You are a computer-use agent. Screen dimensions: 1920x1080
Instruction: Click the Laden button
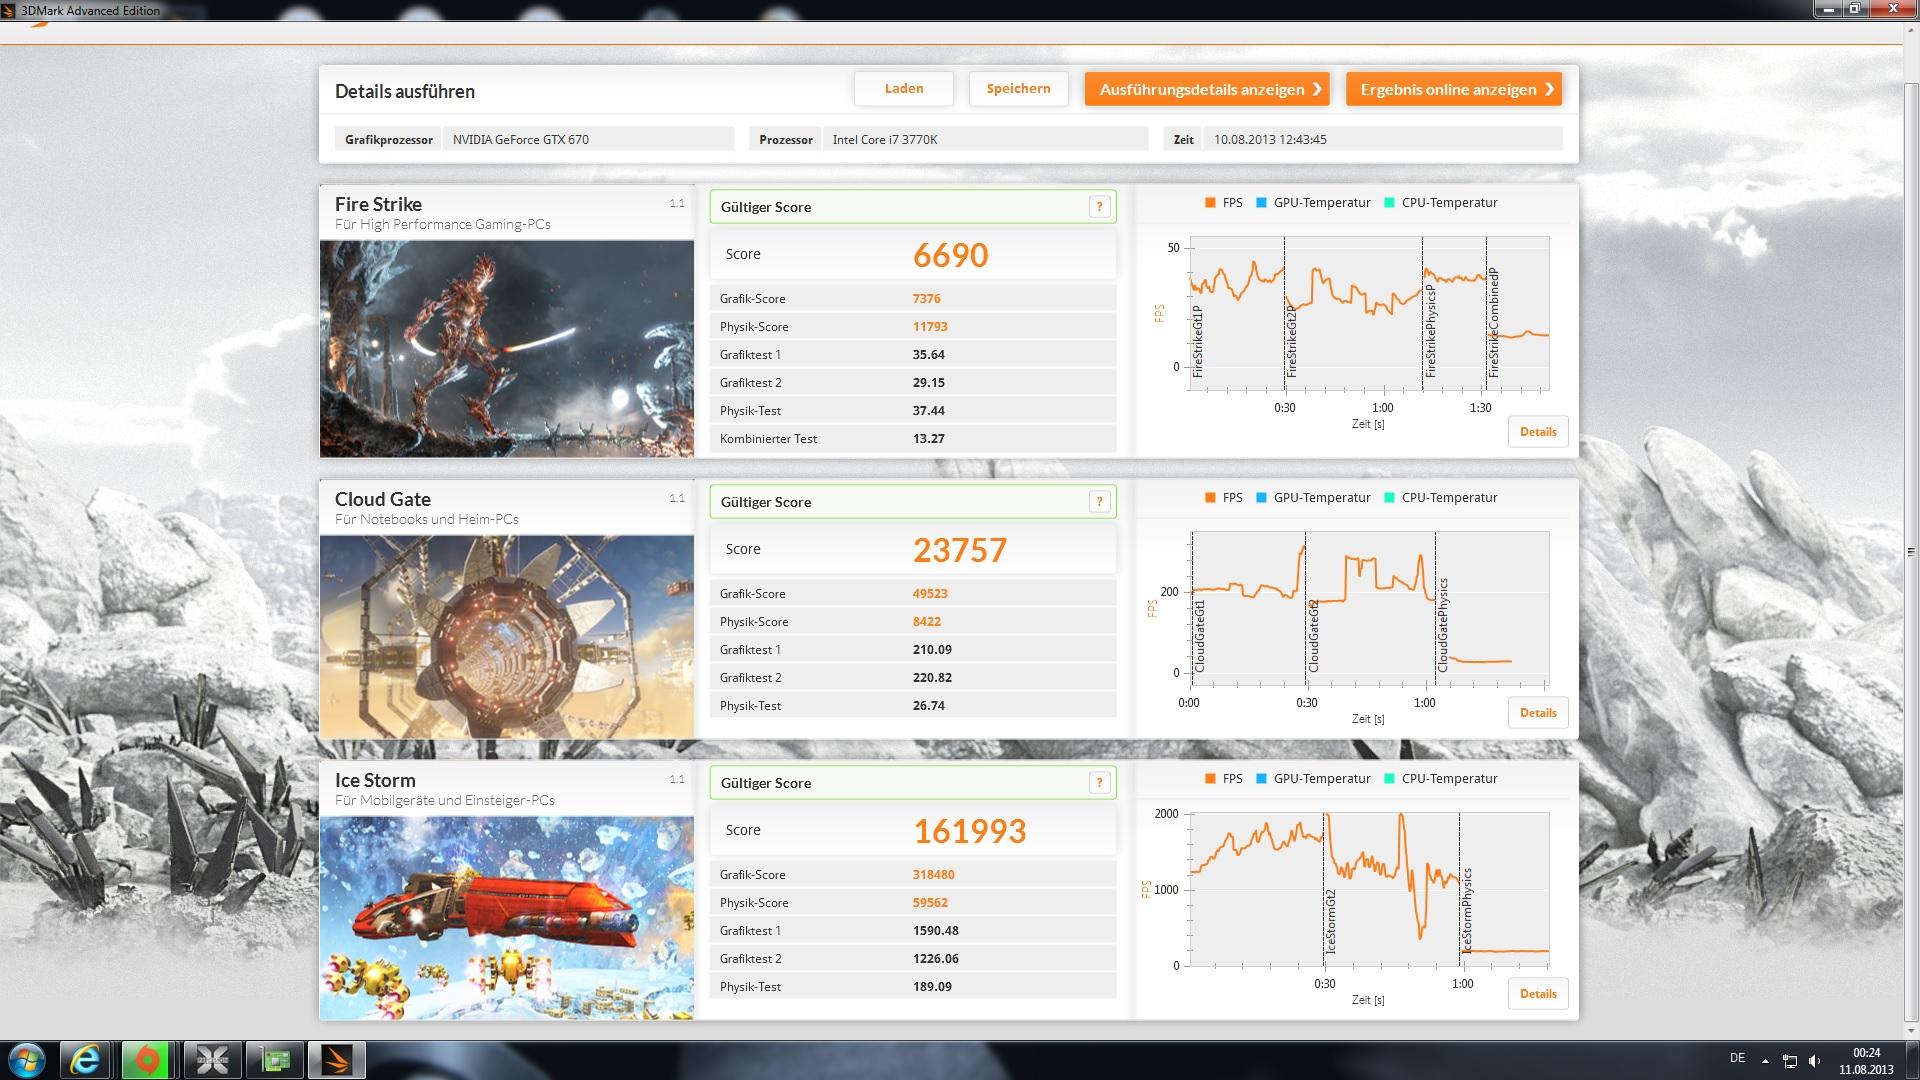pos(903,89)
